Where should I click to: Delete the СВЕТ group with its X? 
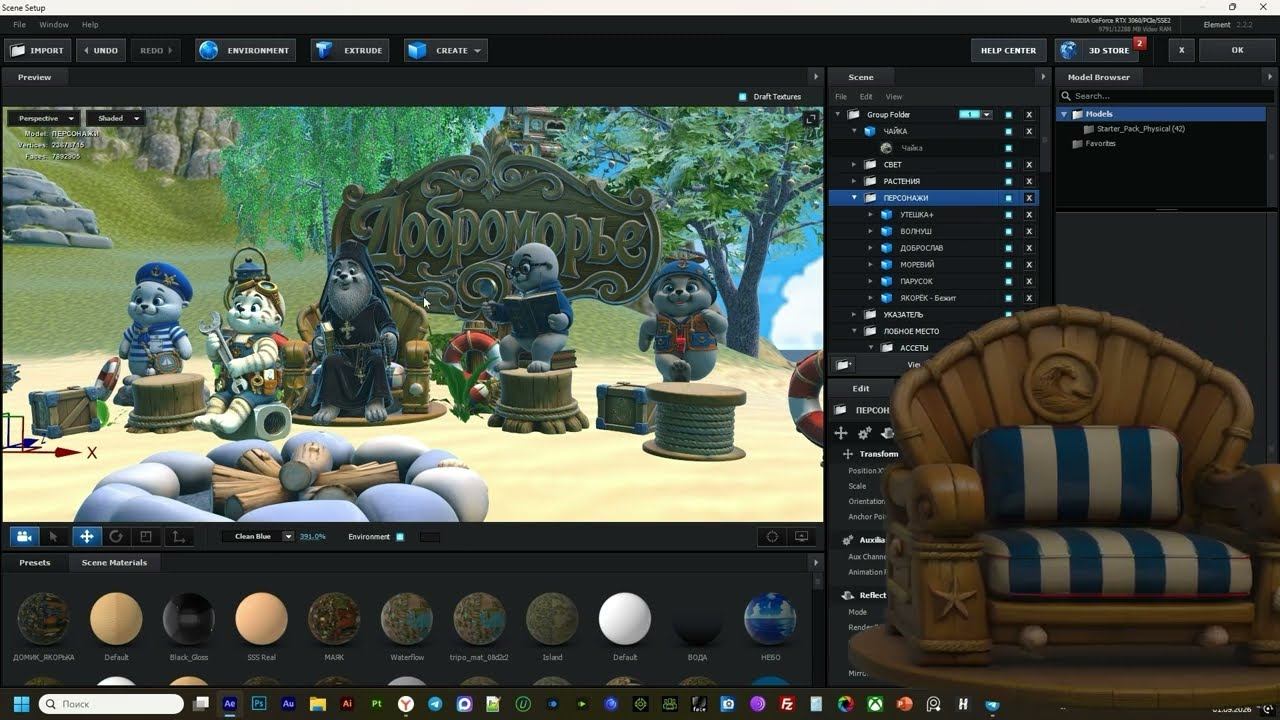pyautogui.click(x=1029, y=165)
